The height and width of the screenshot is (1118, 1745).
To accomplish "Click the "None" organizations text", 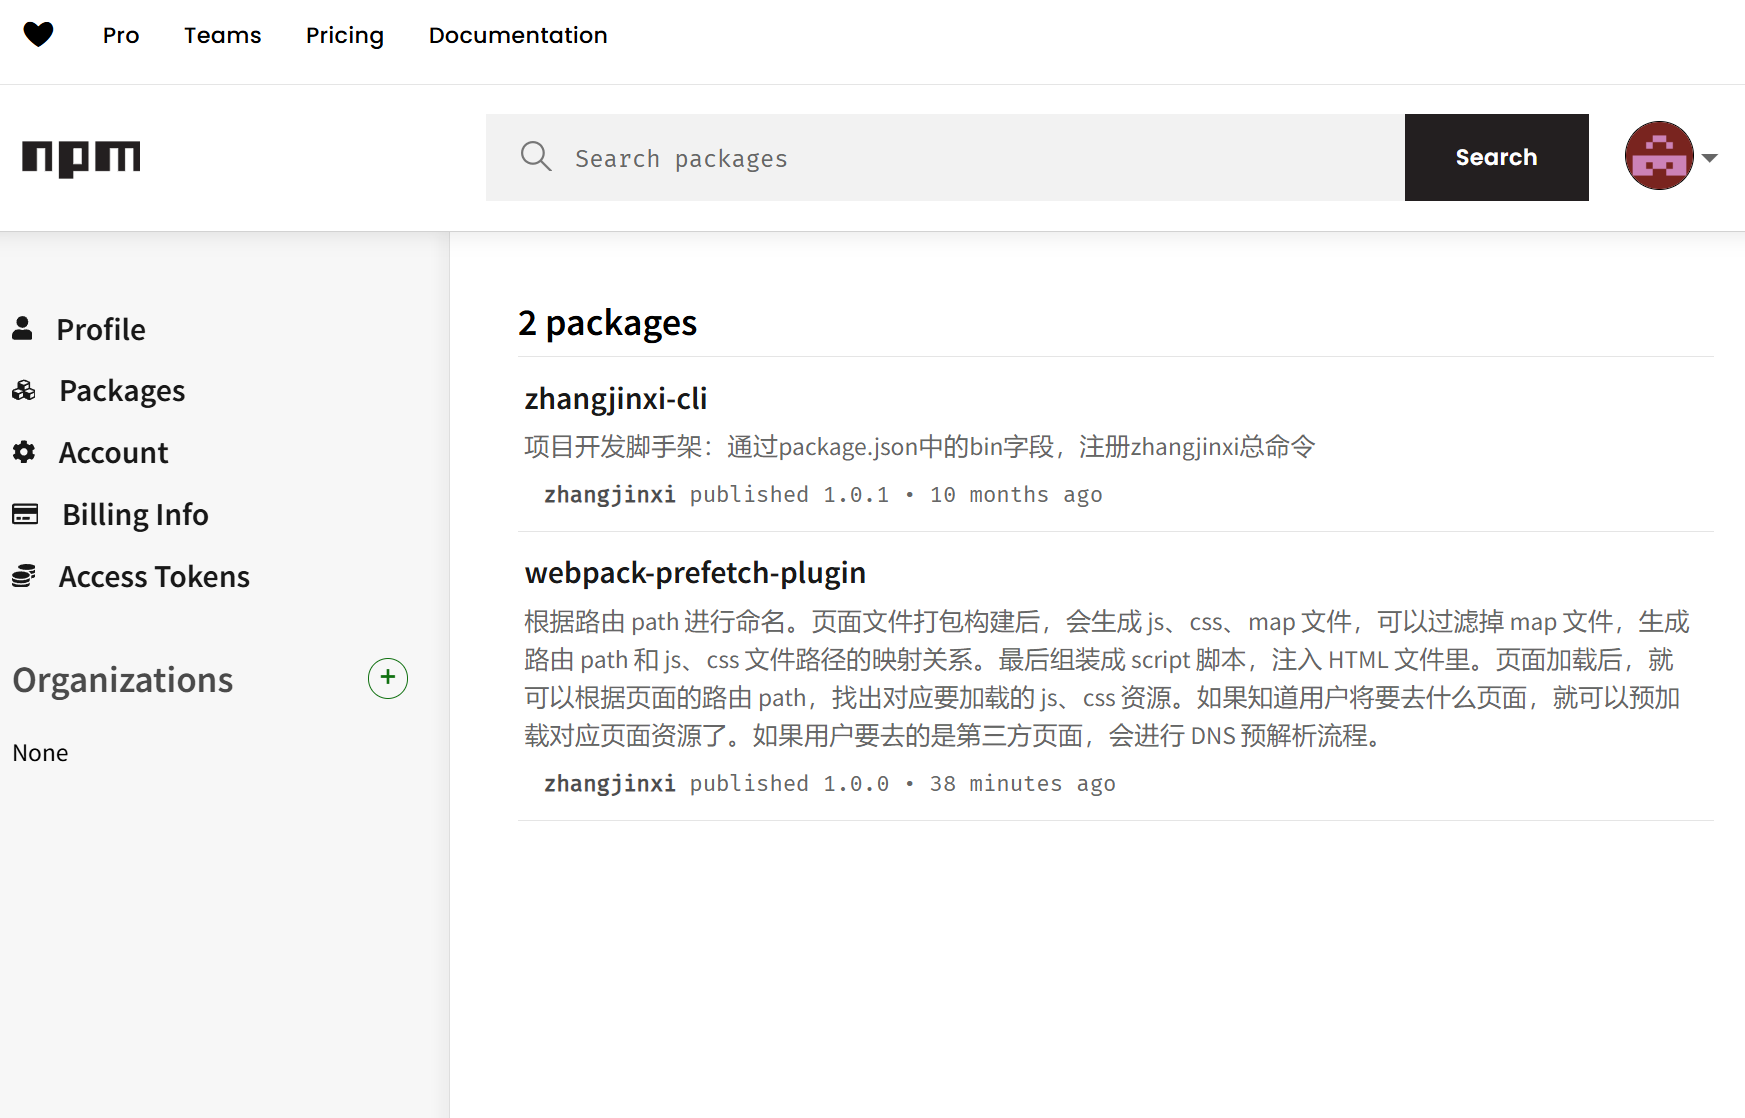I will coord(40,753).
